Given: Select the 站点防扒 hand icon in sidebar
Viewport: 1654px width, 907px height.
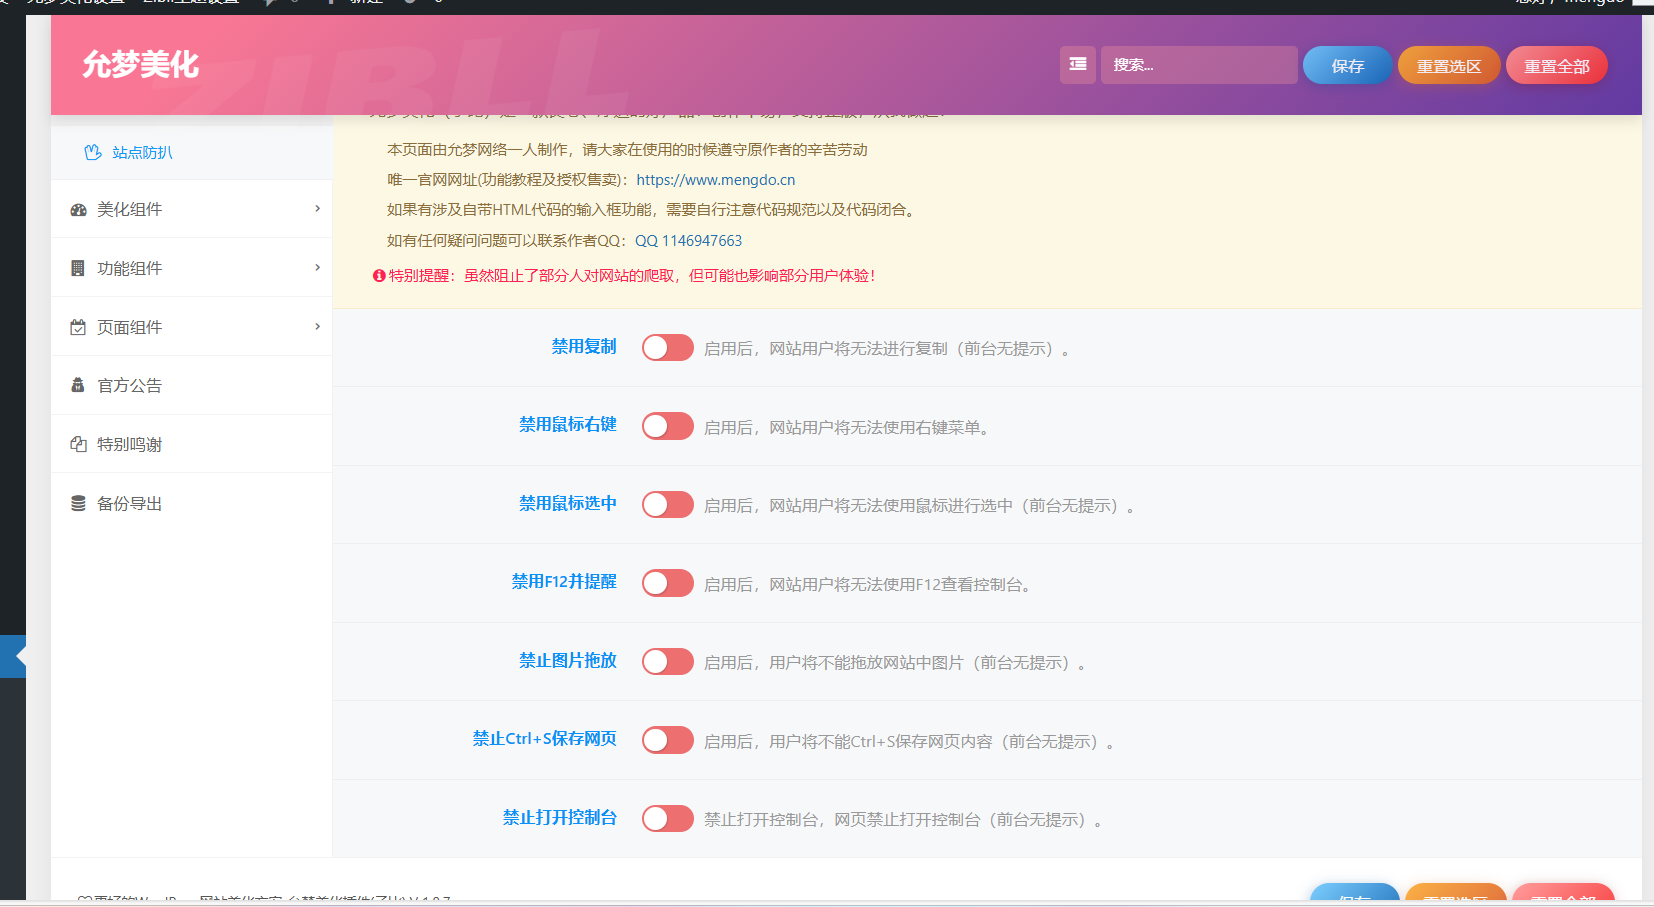Looking at the screenshot, I should click(x=92, y=152).
